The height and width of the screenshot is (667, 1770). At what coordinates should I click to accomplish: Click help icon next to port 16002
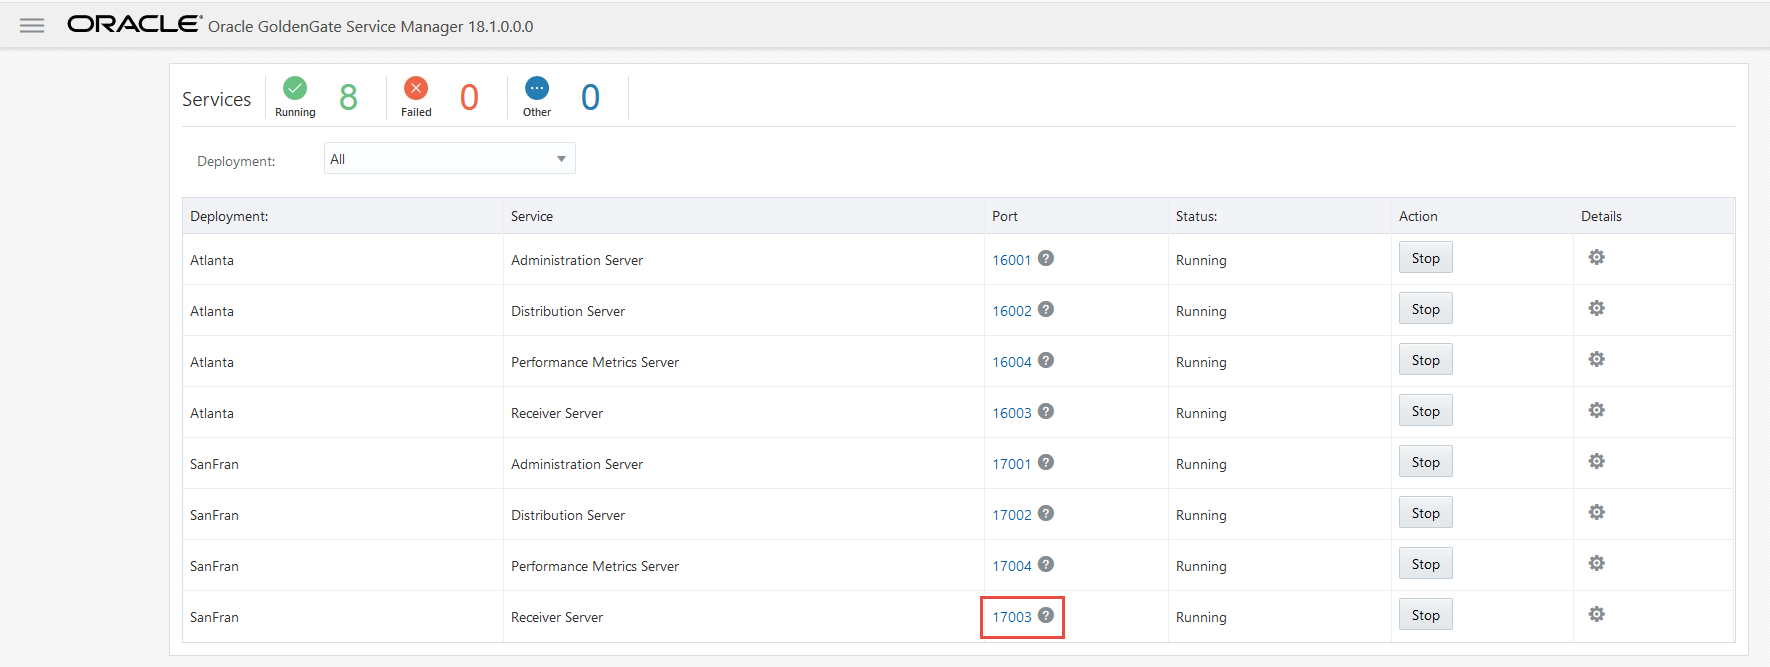point(1046,309)
